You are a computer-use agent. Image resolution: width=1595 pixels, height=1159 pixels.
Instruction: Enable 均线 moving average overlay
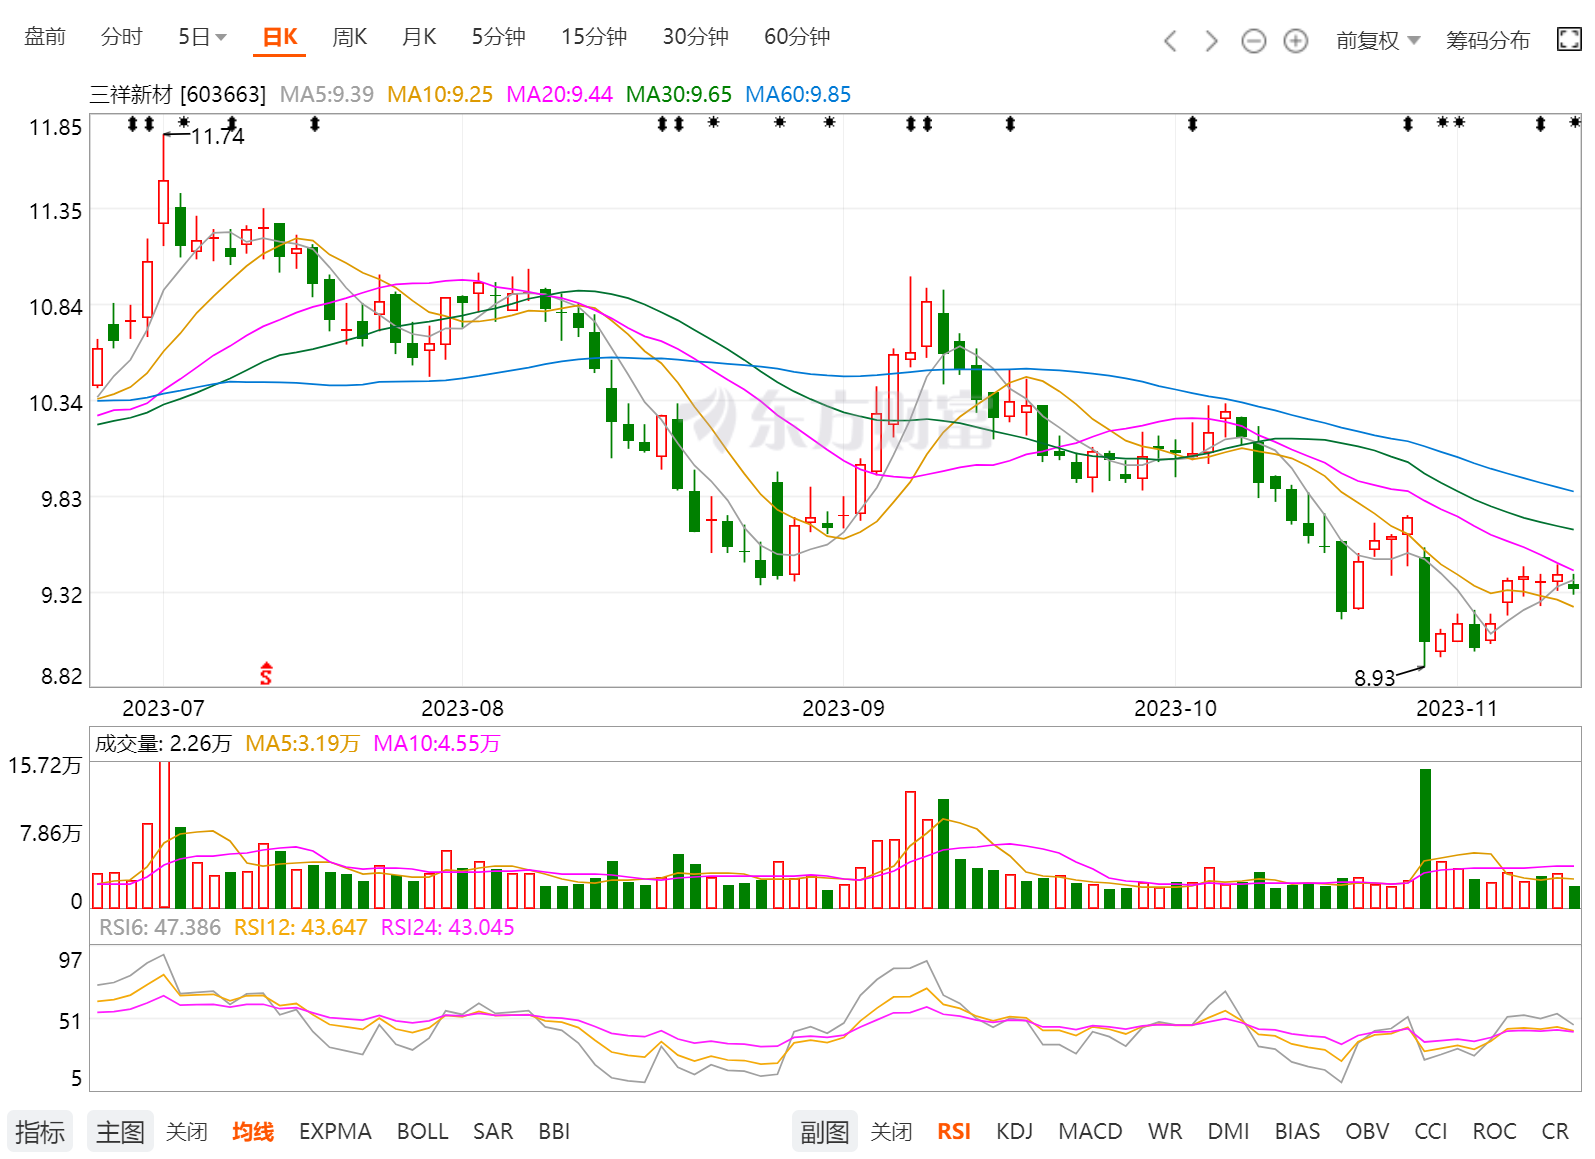pos(253,1132)
